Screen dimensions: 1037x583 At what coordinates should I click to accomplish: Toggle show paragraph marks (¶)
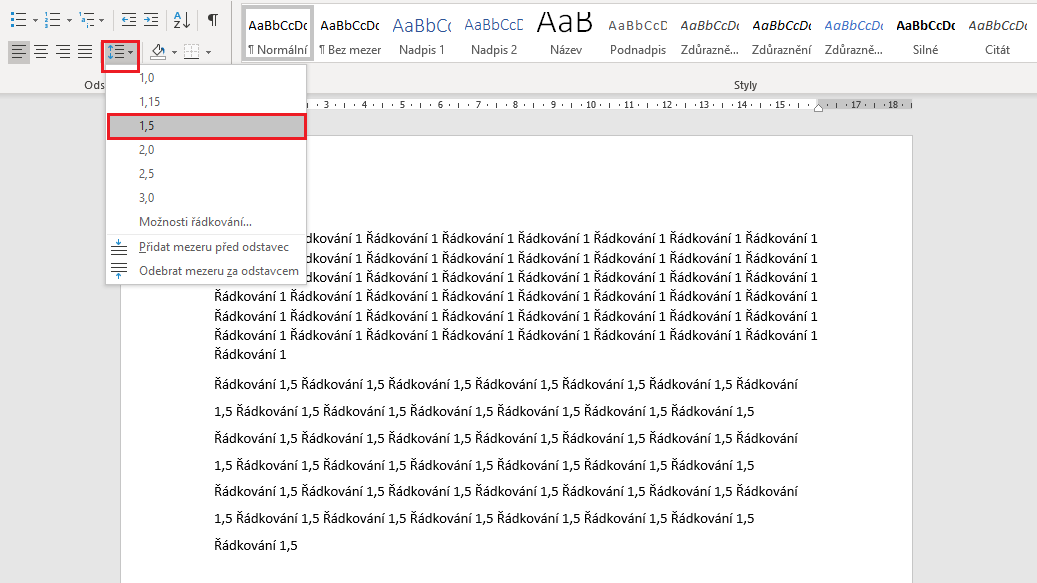click(x=213, y=20)
